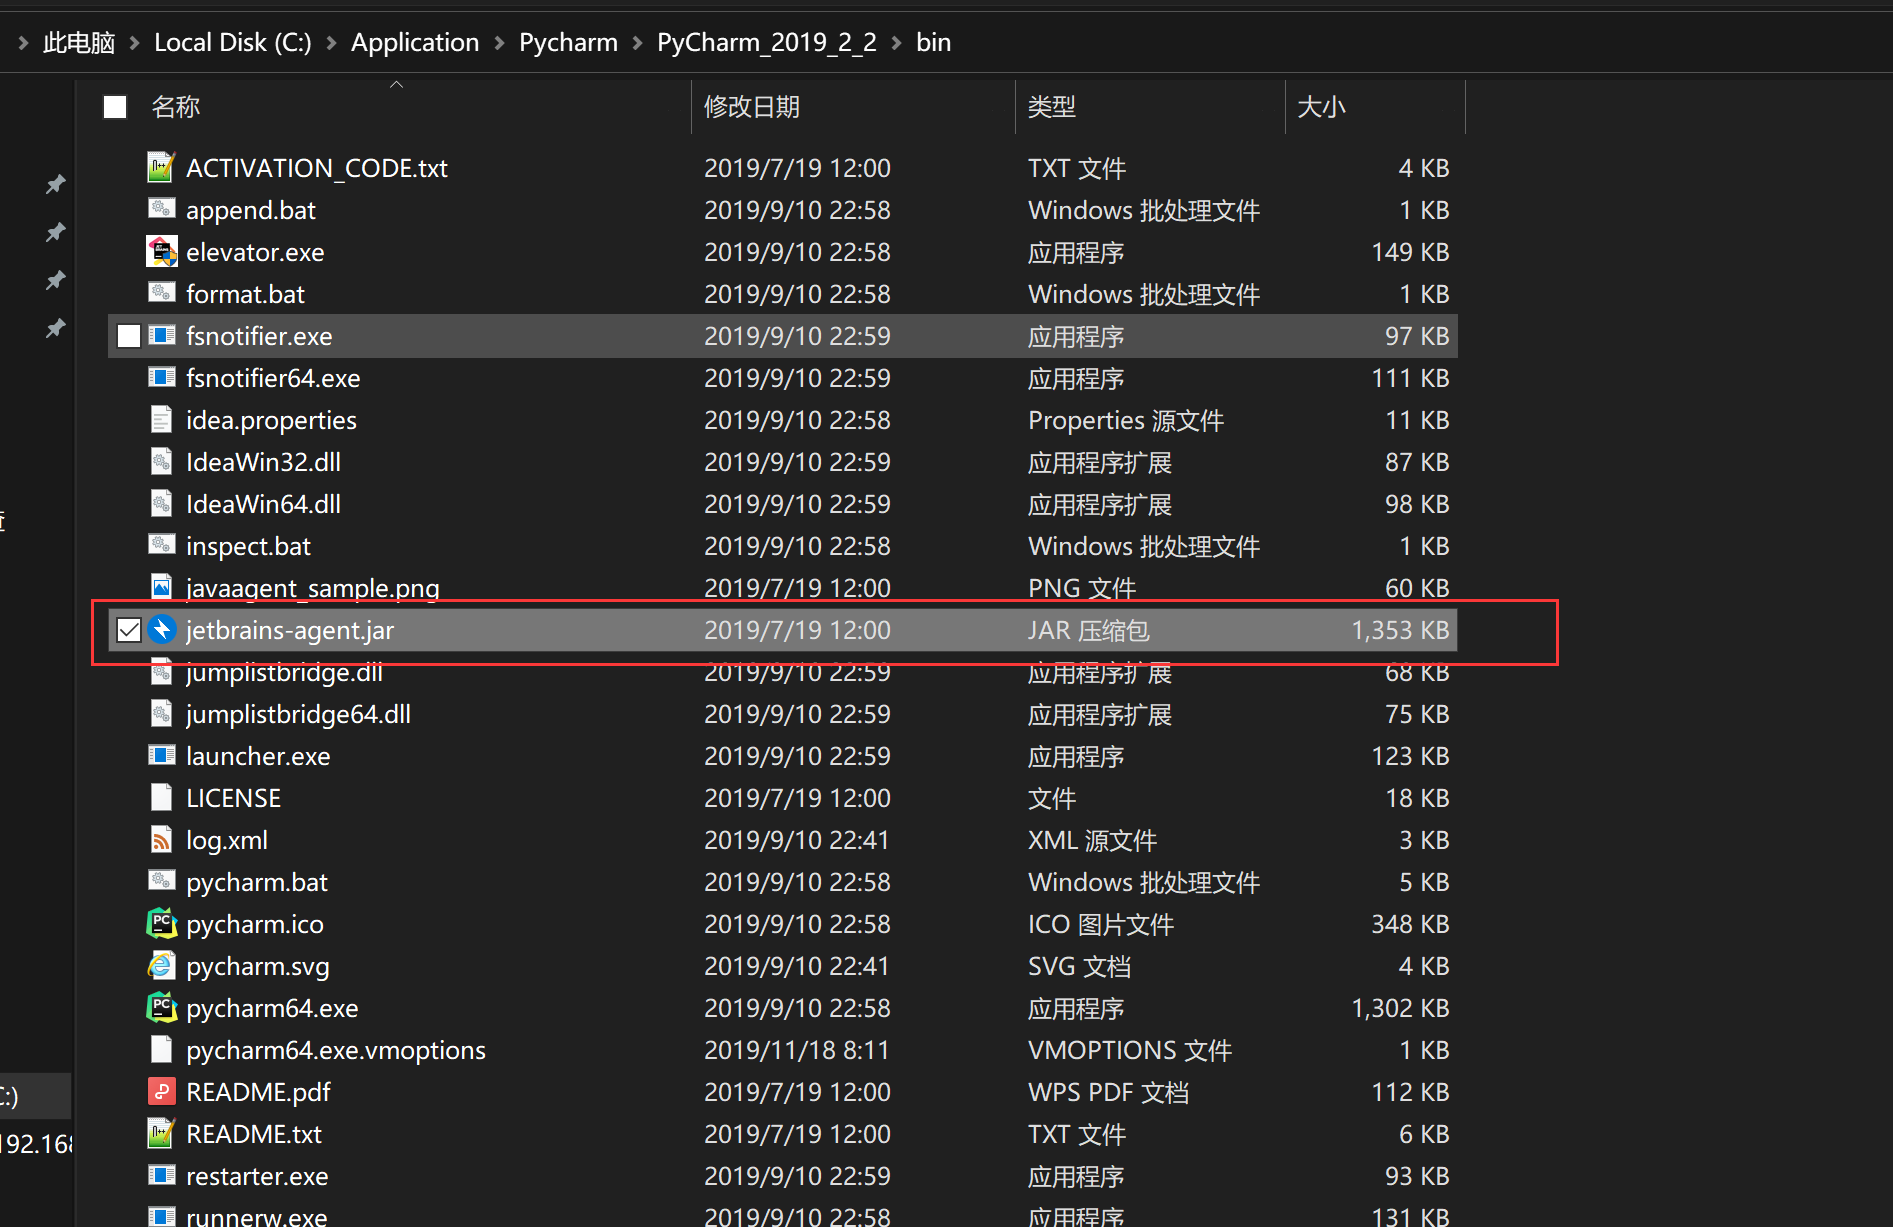This screenshot has height=1227, width=1893.
Task: Click the pycharm.bat batch file icon
Action: 161,881
